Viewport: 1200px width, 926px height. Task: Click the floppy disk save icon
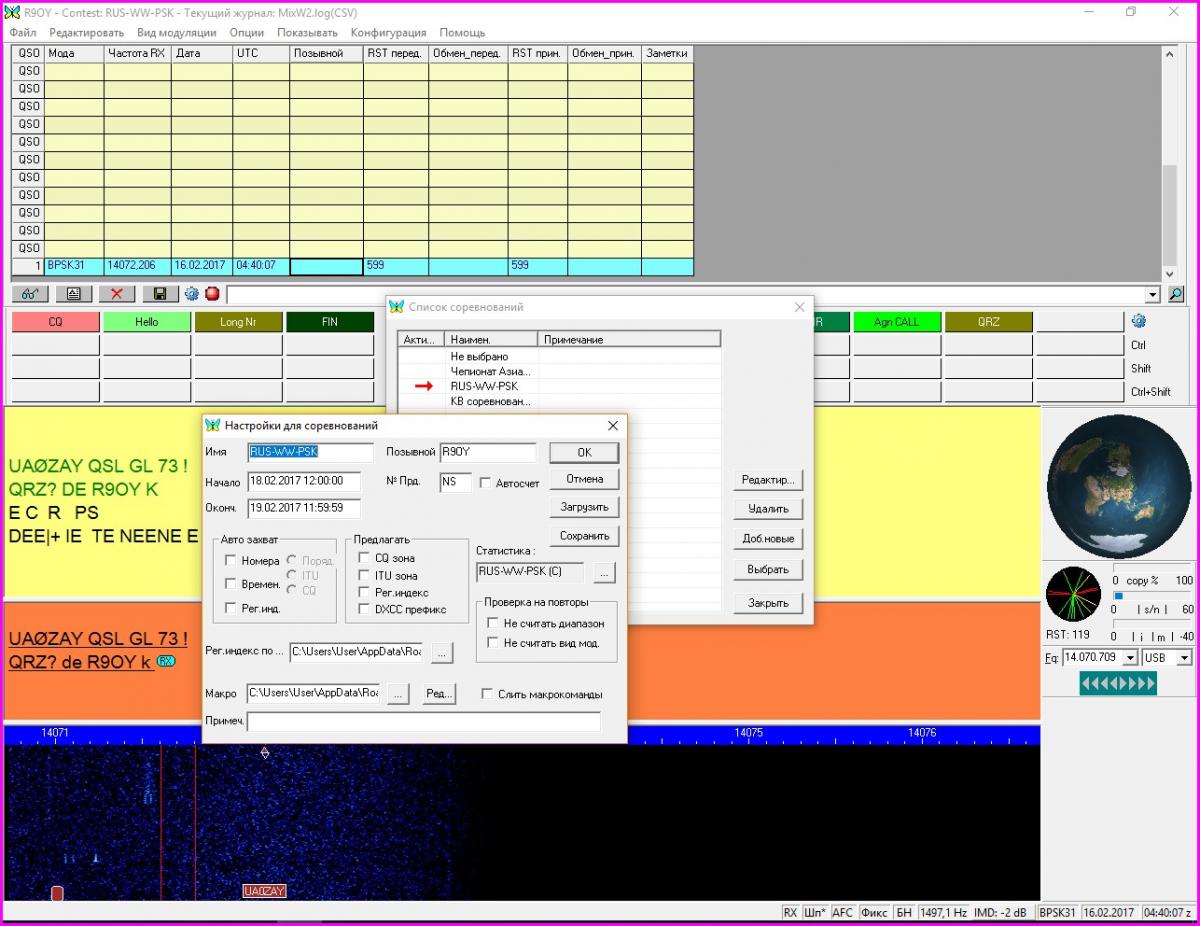pos(159,294)
